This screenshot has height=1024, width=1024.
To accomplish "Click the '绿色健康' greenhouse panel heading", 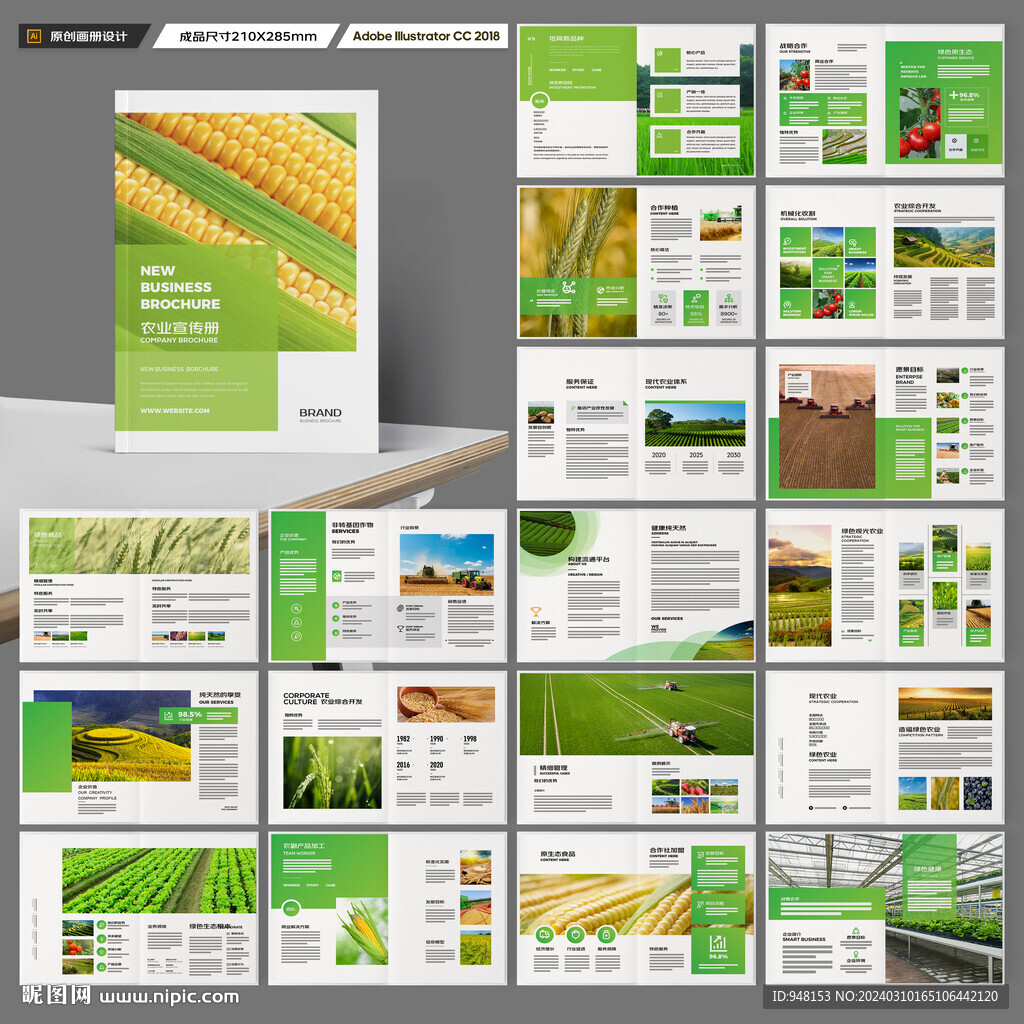I will (x=927, y=869).
